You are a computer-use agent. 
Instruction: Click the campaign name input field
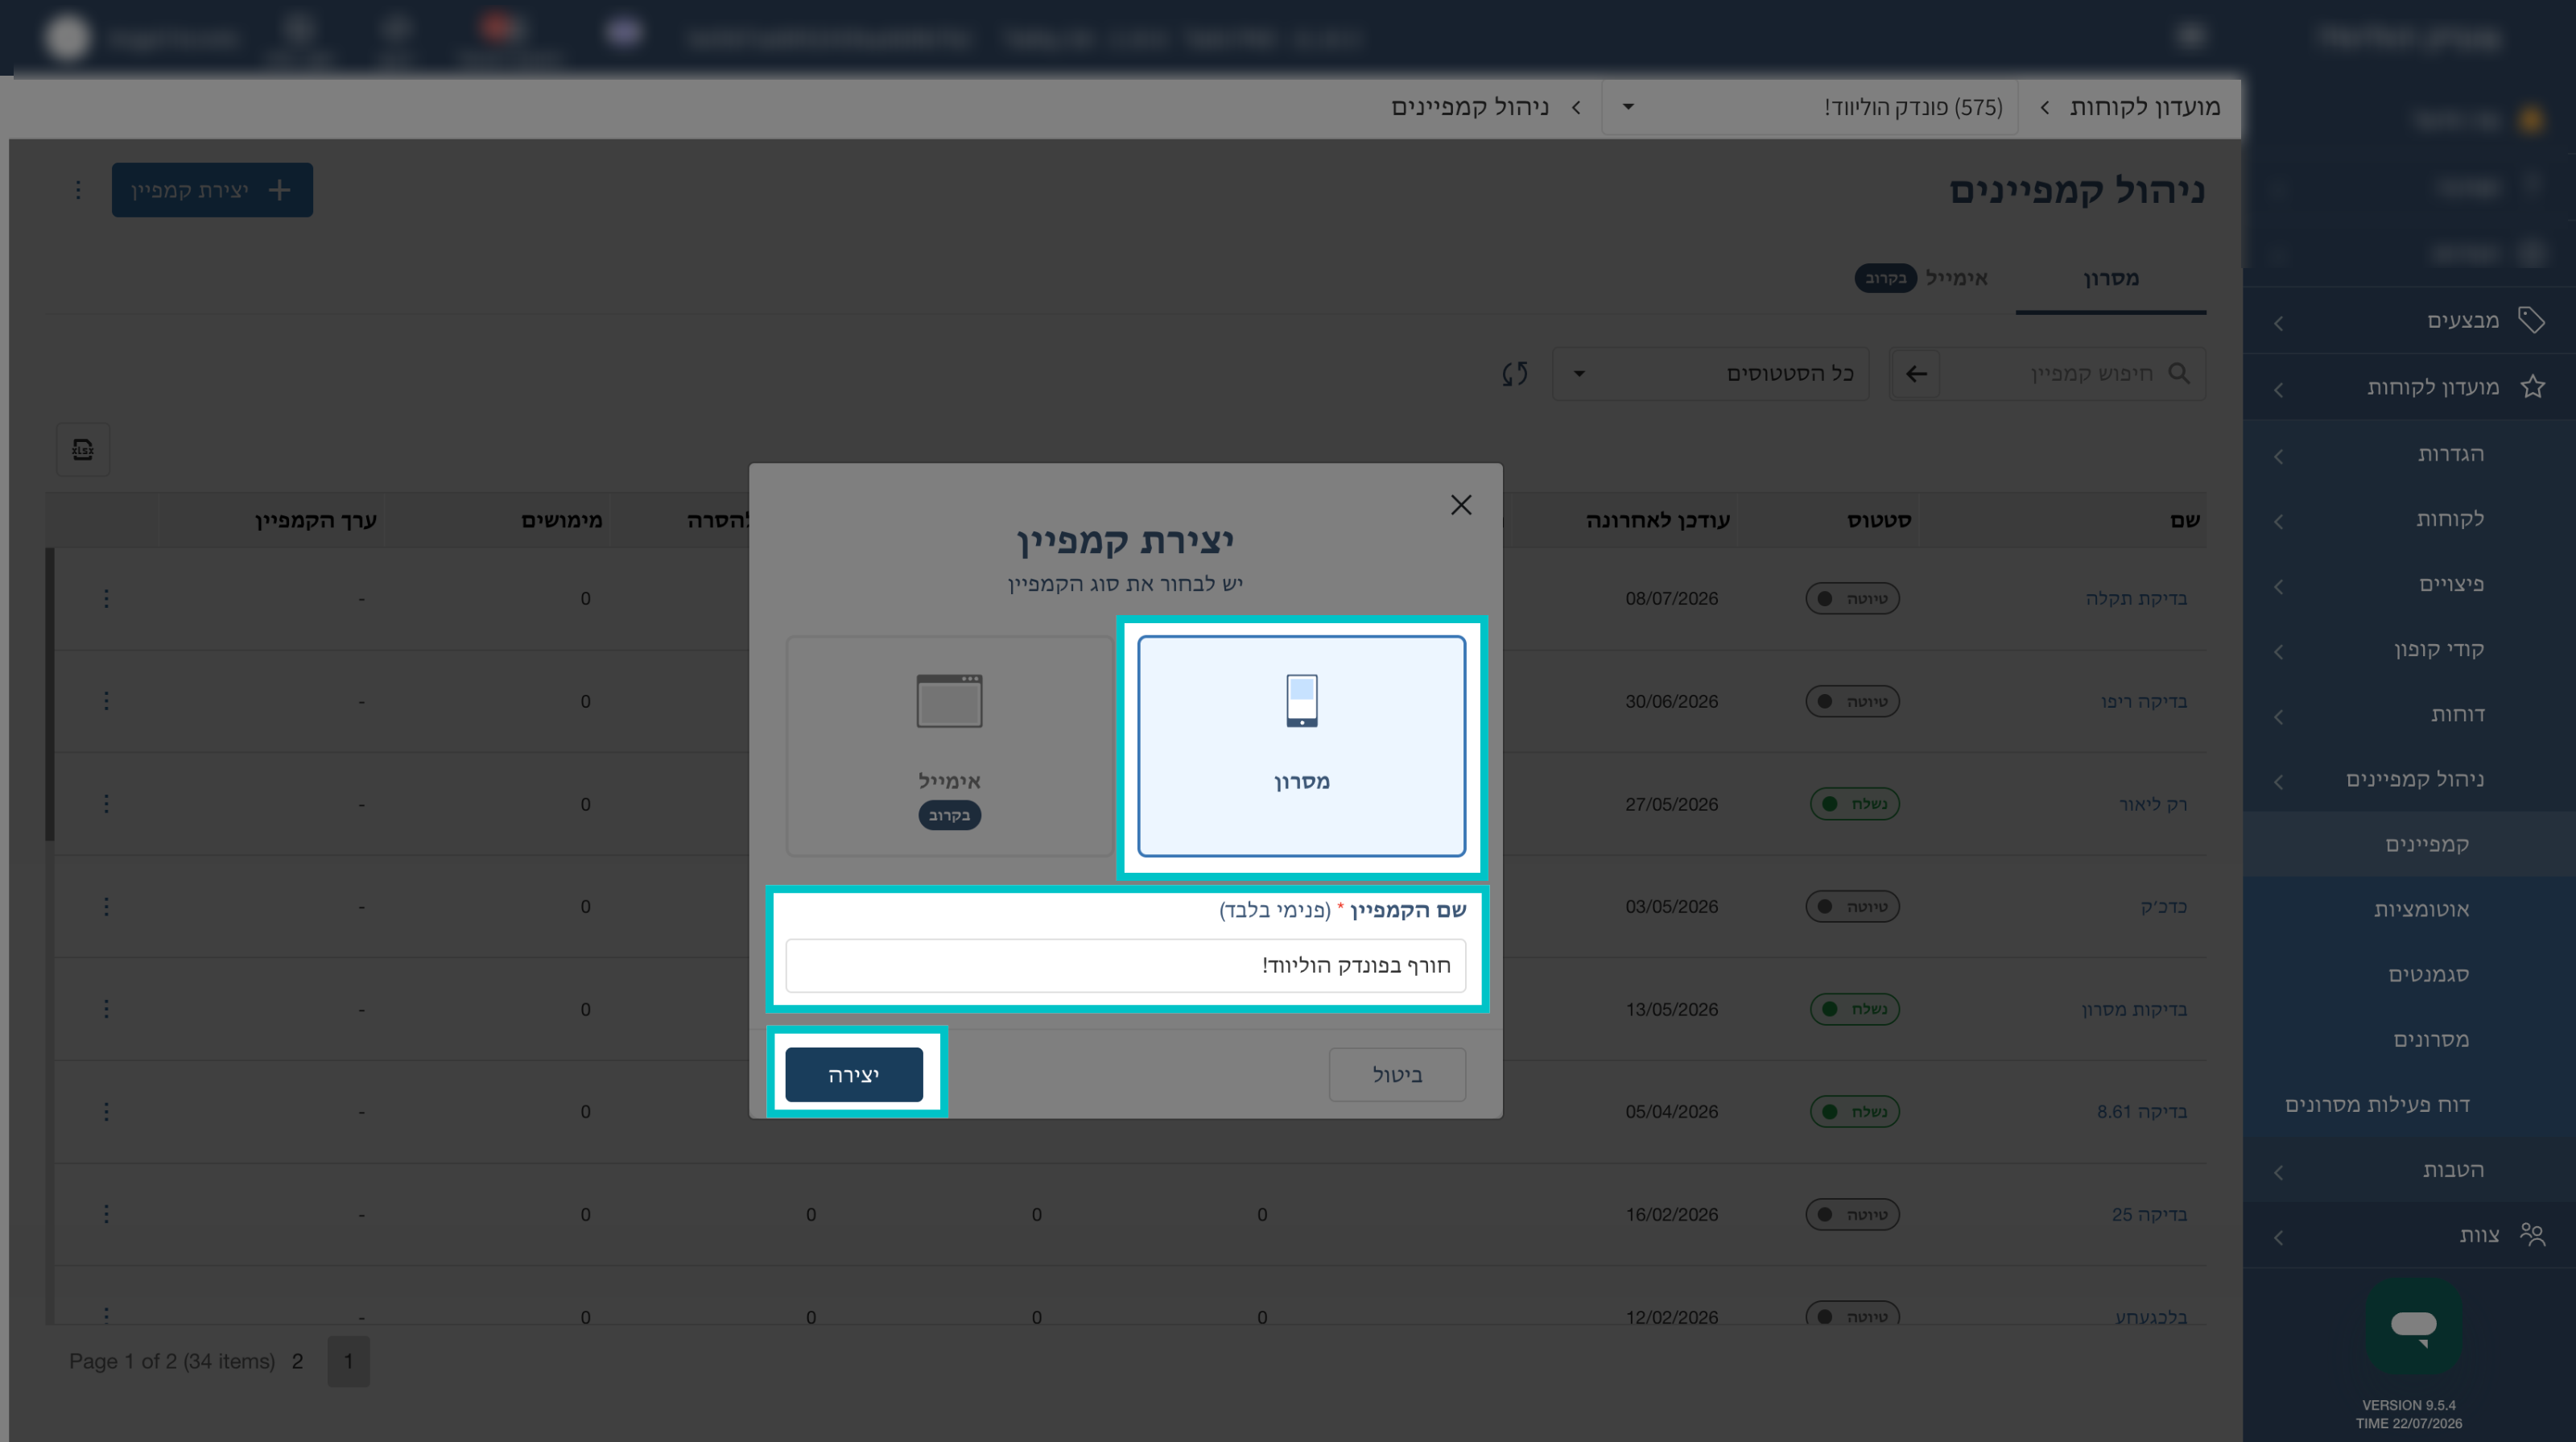(1126, 965)
